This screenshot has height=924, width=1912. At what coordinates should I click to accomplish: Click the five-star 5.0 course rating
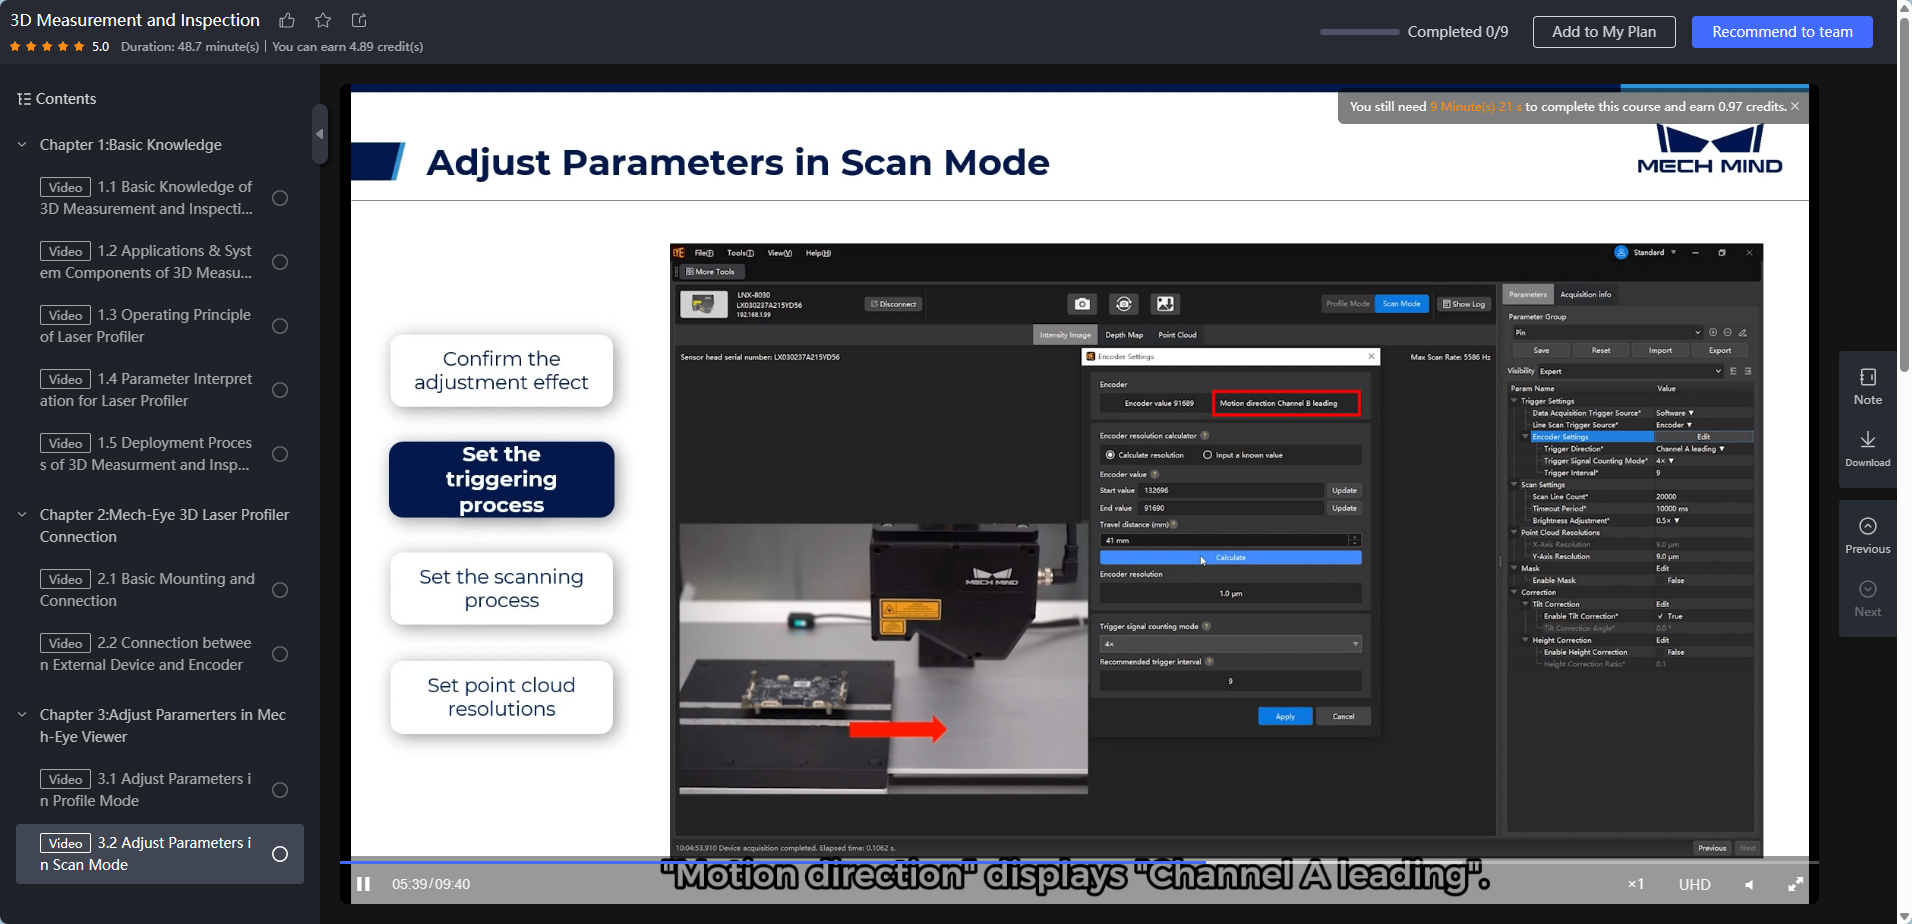click(x=59, y=46)
